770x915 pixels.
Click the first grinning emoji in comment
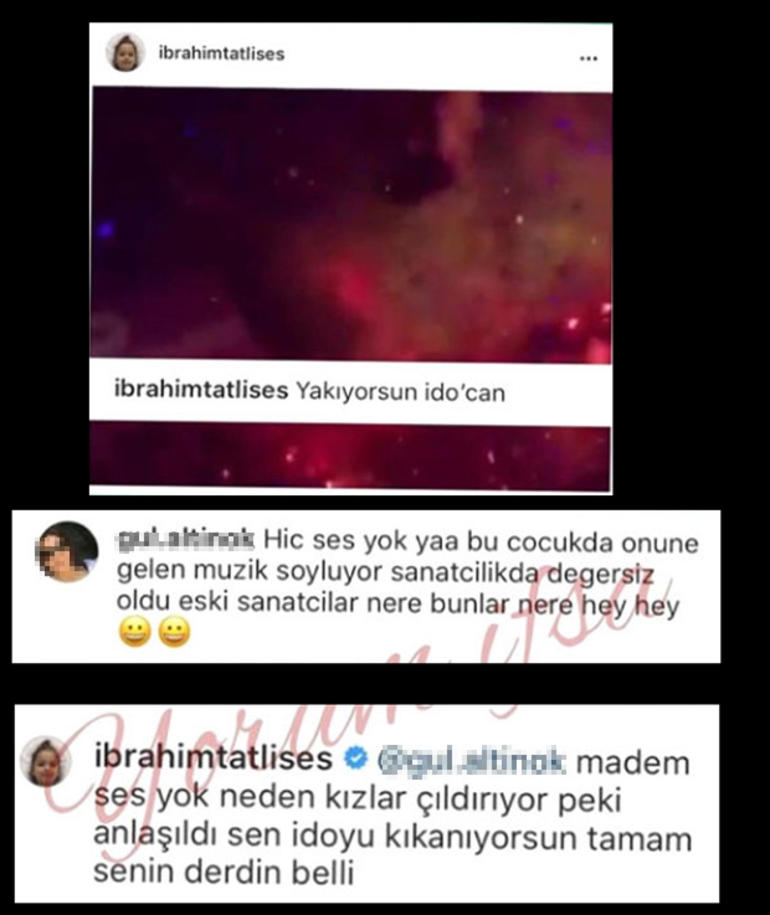pos(135,632)
